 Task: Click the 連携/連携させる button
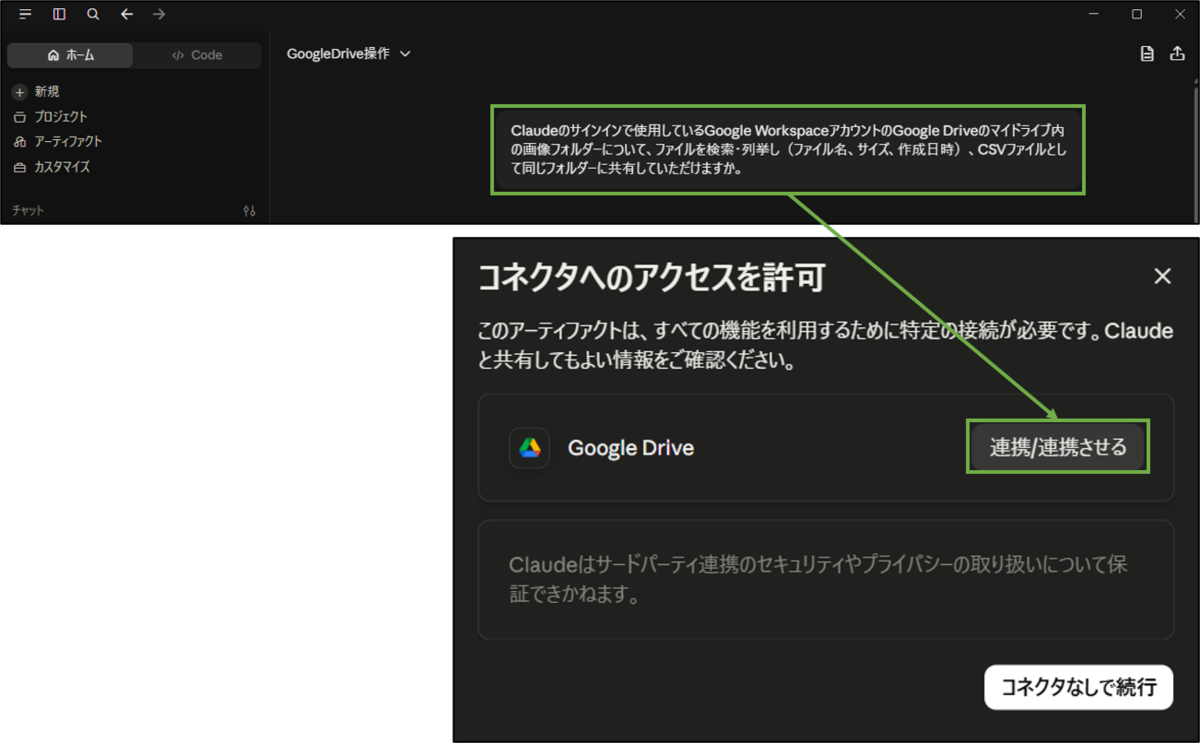pos(1058,447)
